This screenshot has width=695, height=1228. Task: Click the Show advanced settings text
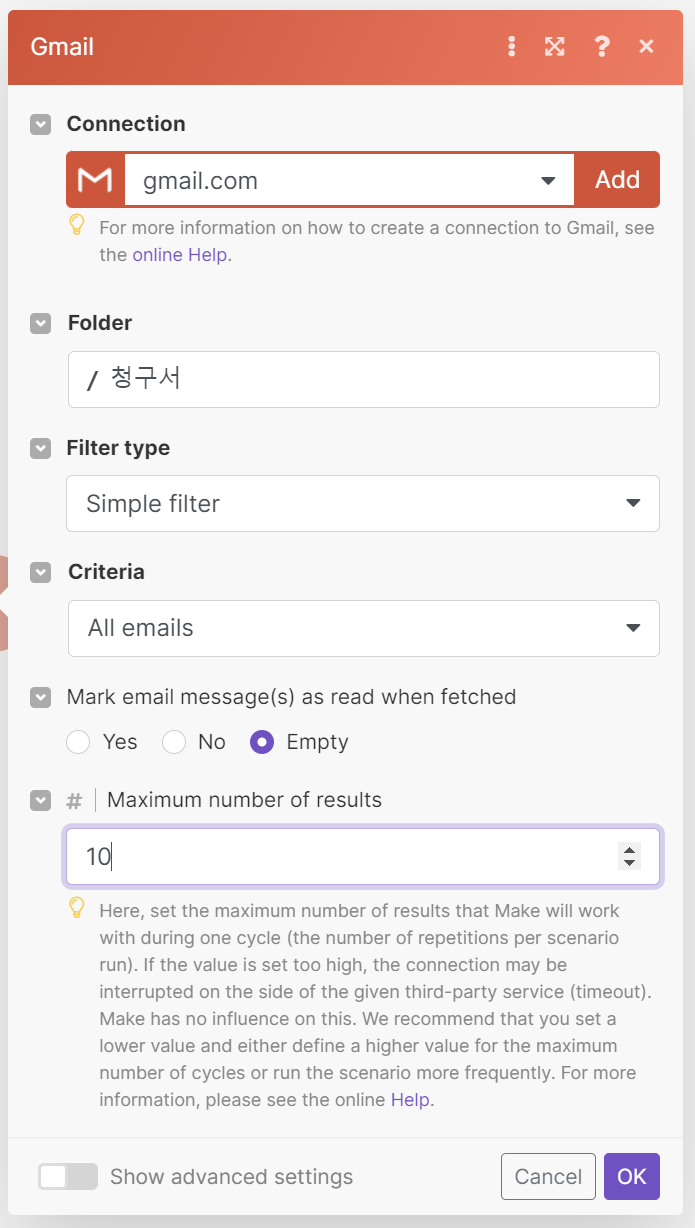tap(231, 1177)
